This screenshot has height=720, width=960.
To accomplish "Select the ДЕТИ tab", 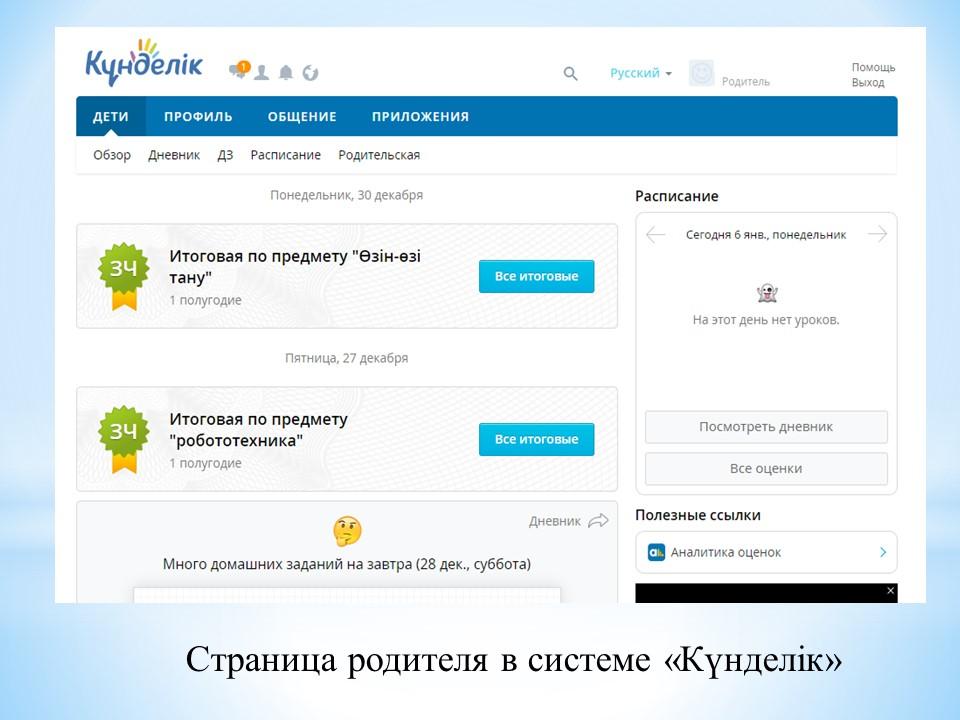I will (x=111, y=116).
